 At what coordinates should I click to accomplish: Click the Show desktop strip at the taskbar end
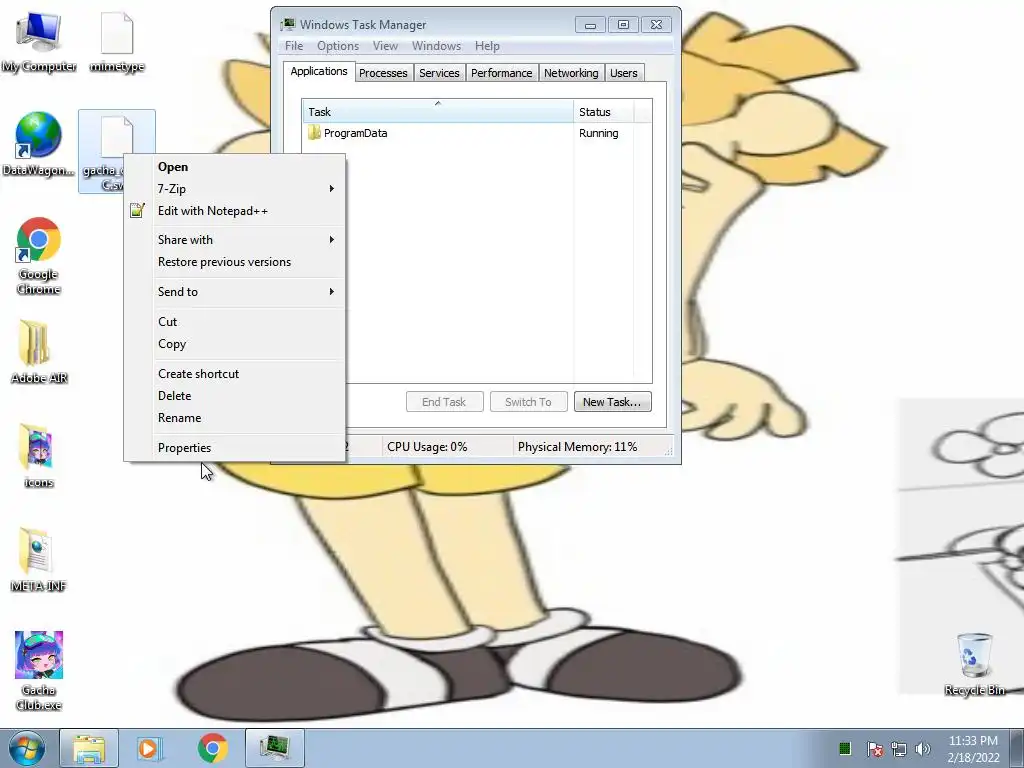point(1019,748)
